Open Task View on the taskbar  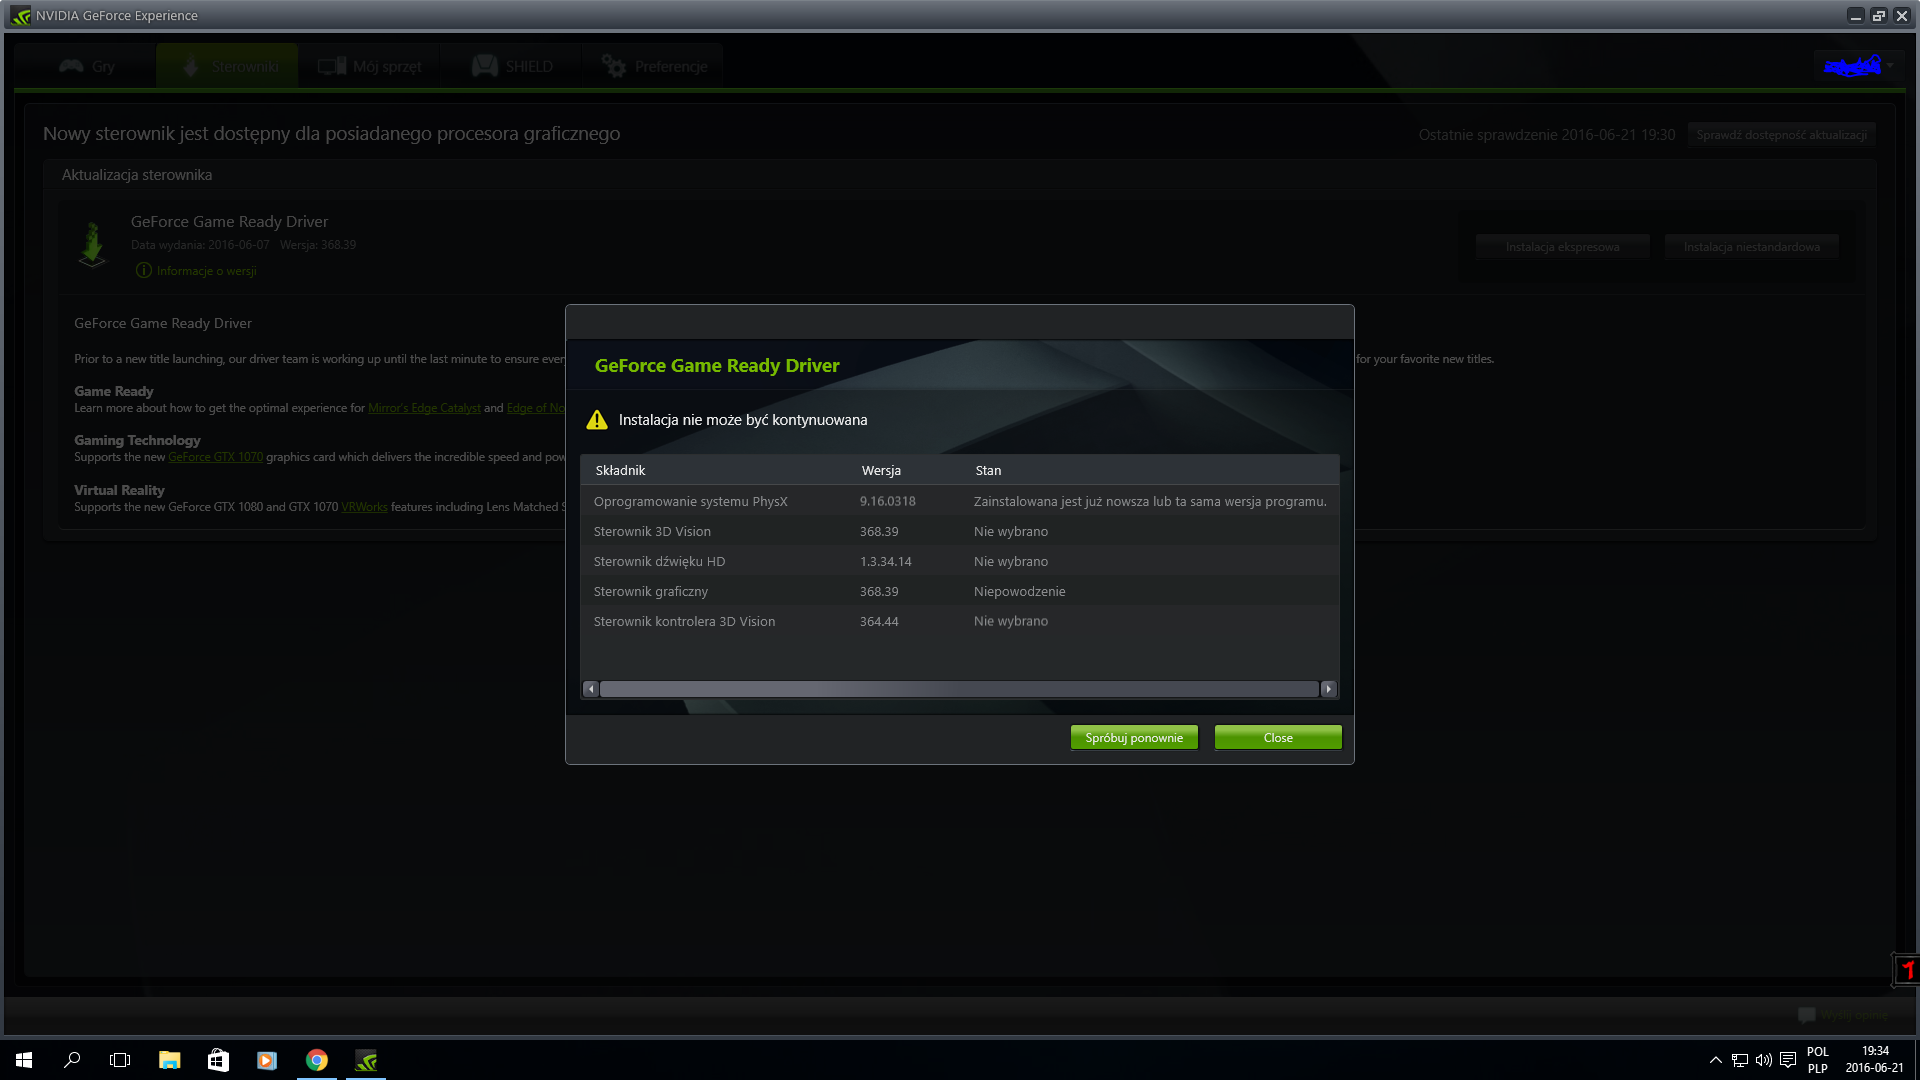120,1060
